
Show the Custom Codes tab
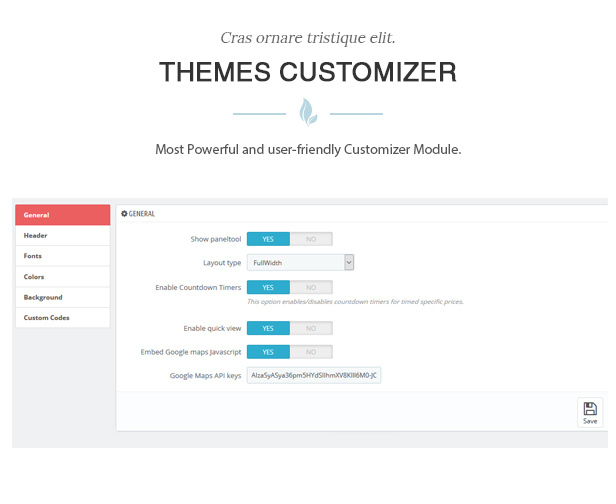coord(62,318)
